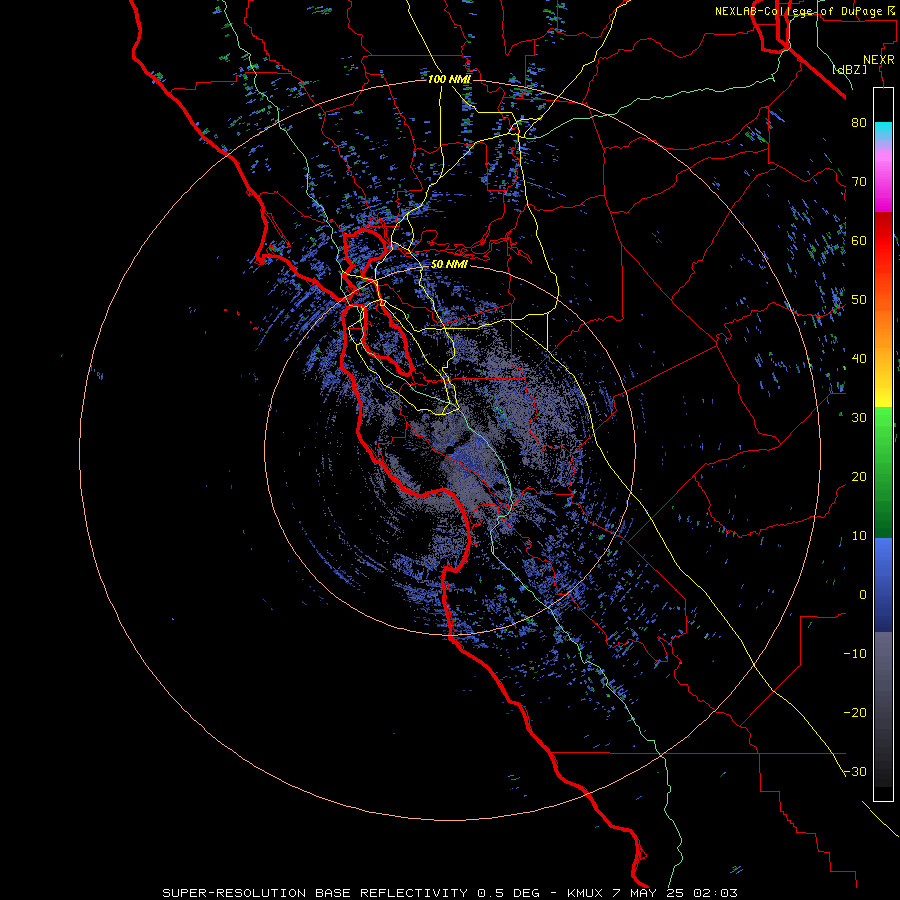Click the 0.5 DEG elevation text
The height and width of the screenshot is (900, 900).
(x=509, y=893)
